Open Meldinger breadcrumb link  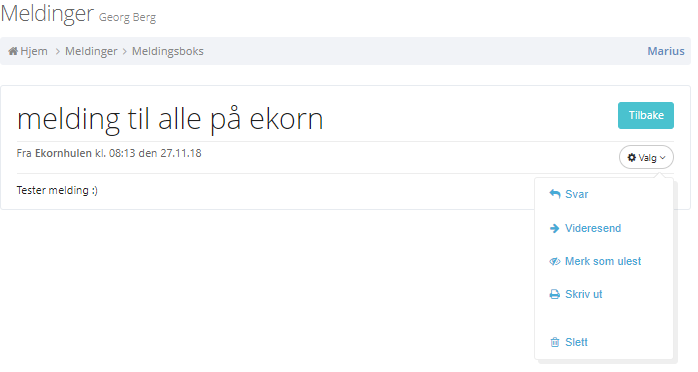point(91,51)
